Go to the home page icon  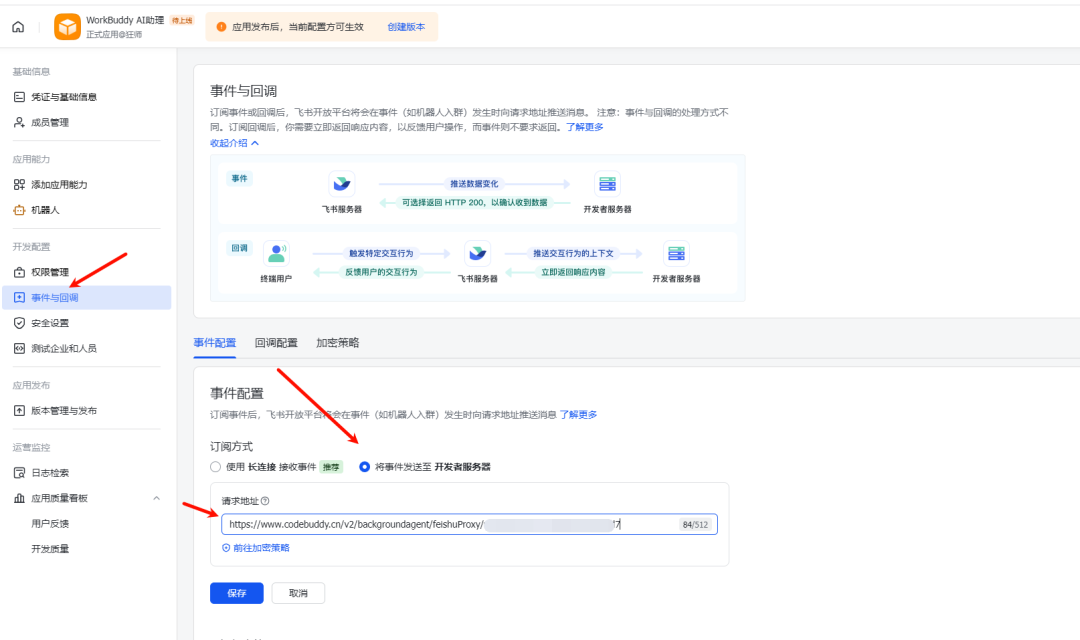coord(18,27)
